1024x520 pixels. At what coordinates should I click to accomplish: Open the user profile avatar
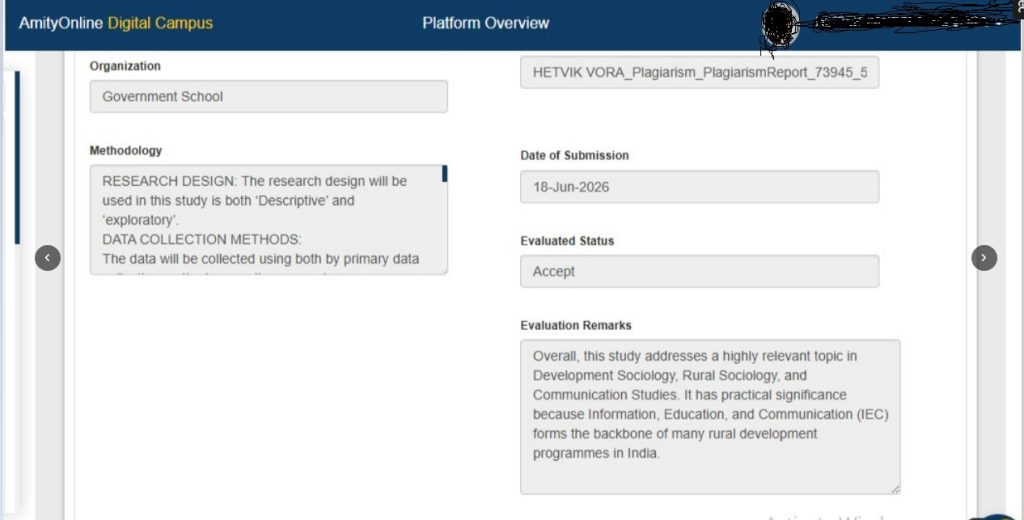coord(780,25)
